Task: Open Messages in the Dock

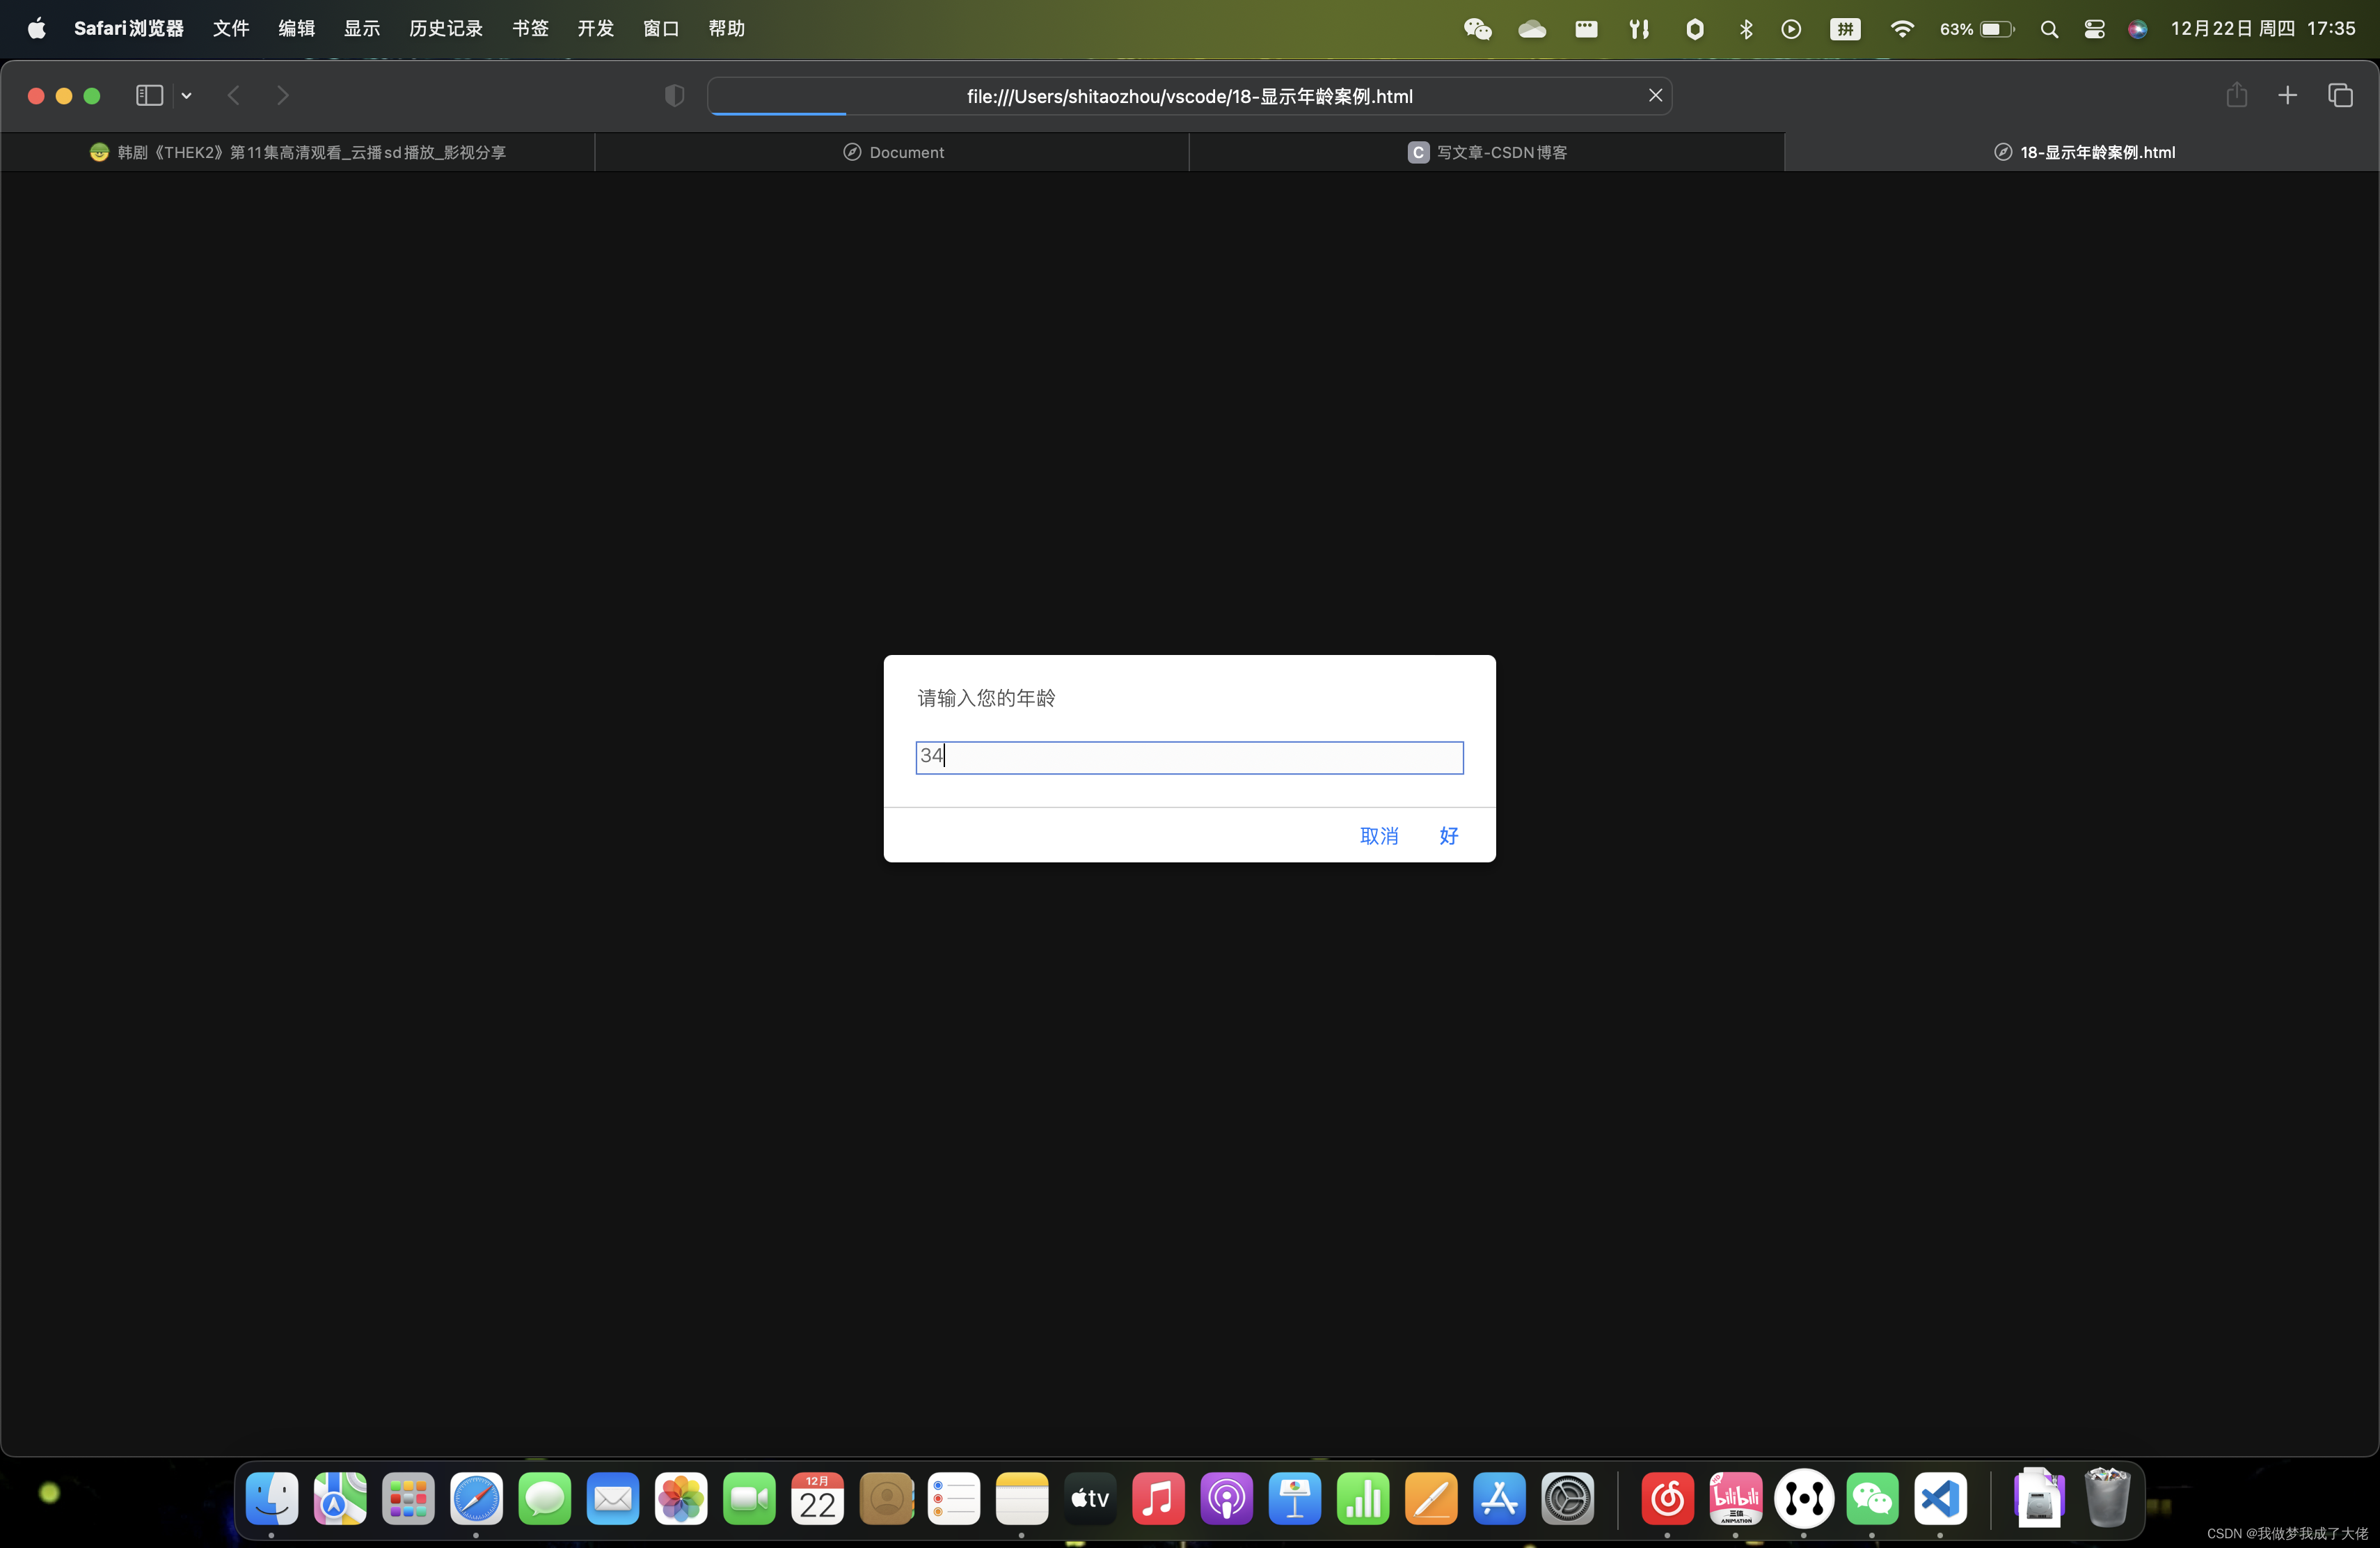Action: 545,1498
